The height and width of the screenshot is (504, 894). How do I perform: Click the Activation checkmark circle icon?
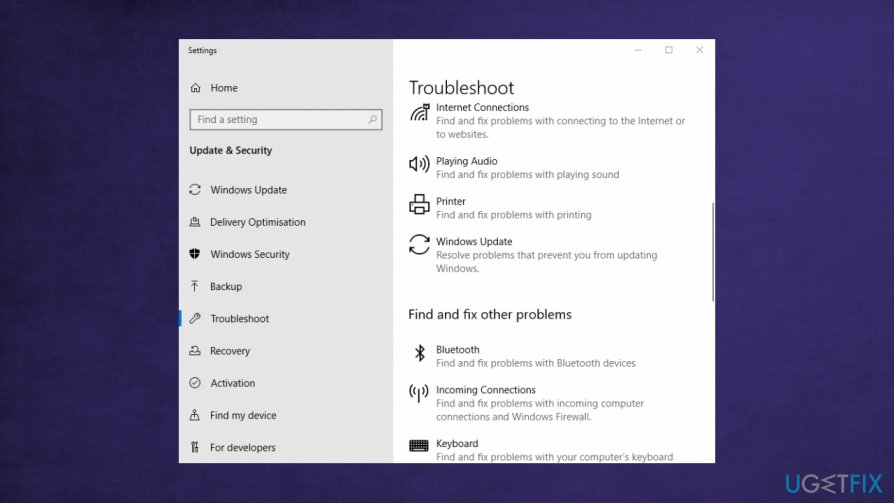(195, 383)
